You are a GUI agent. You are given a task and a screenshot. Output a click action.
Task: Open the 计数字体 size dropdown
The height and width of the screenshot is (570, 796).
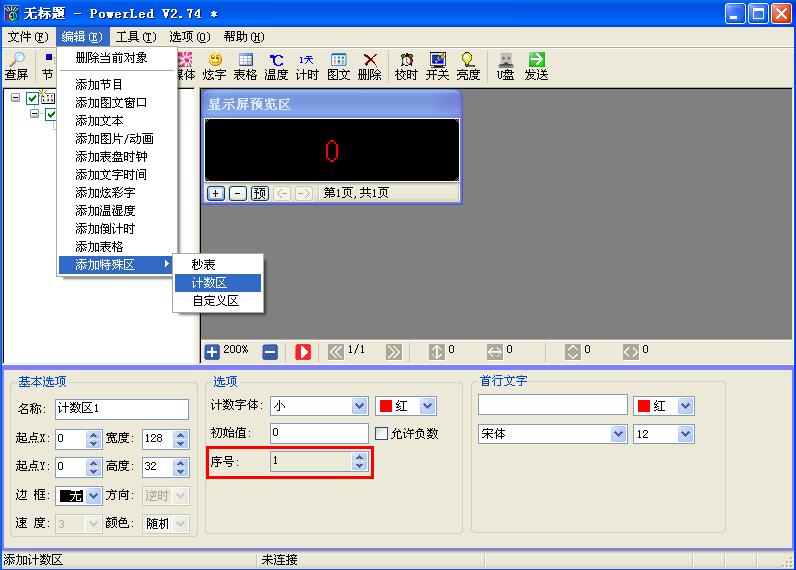click(360, 406)
